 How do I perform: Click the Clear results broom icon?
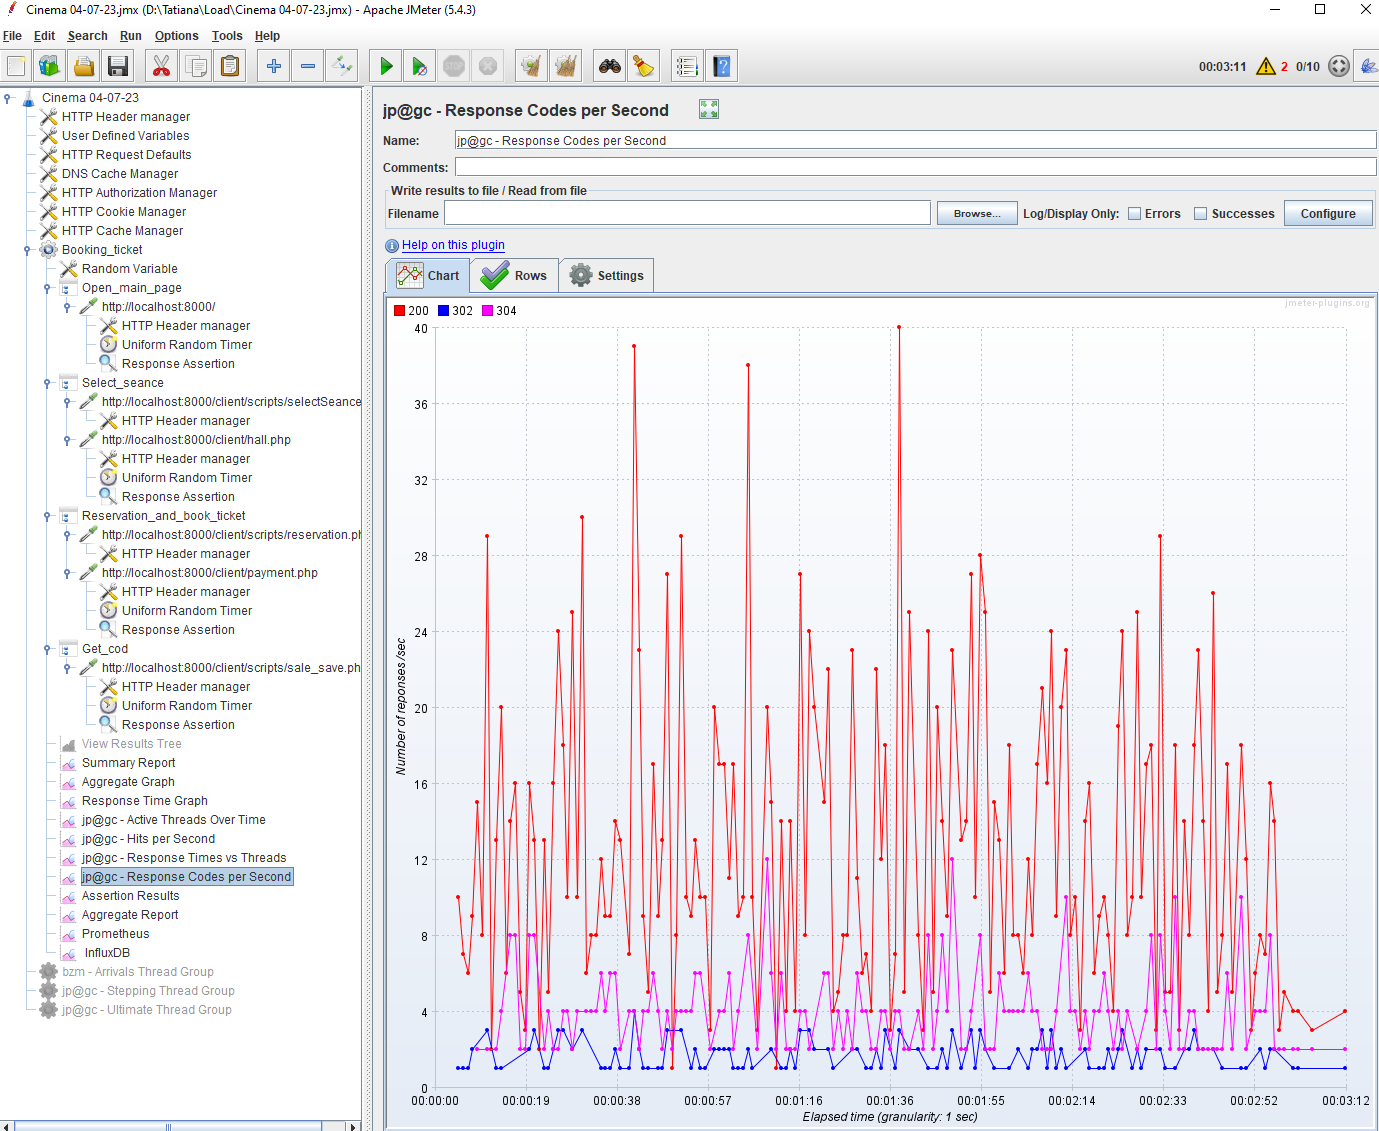531,67
